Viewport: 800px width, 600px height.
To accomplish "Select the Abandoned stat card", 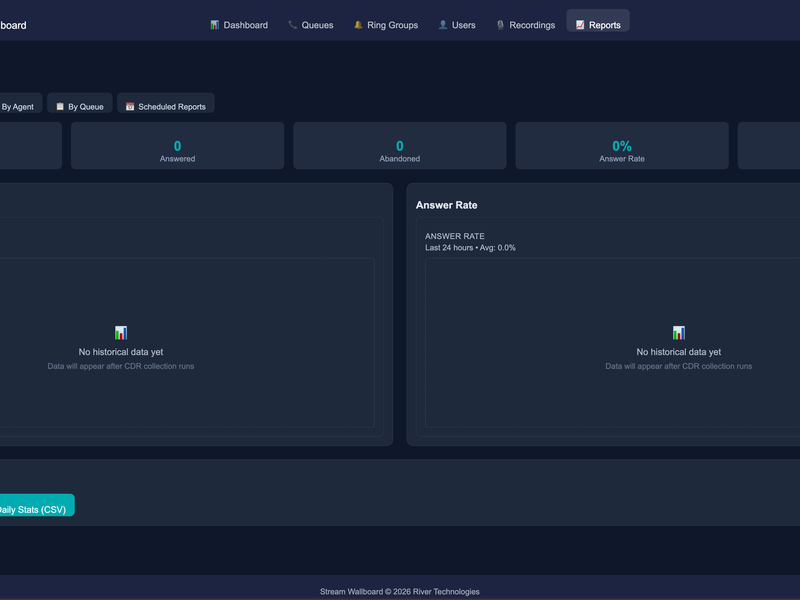I will [x=399, y=146].
